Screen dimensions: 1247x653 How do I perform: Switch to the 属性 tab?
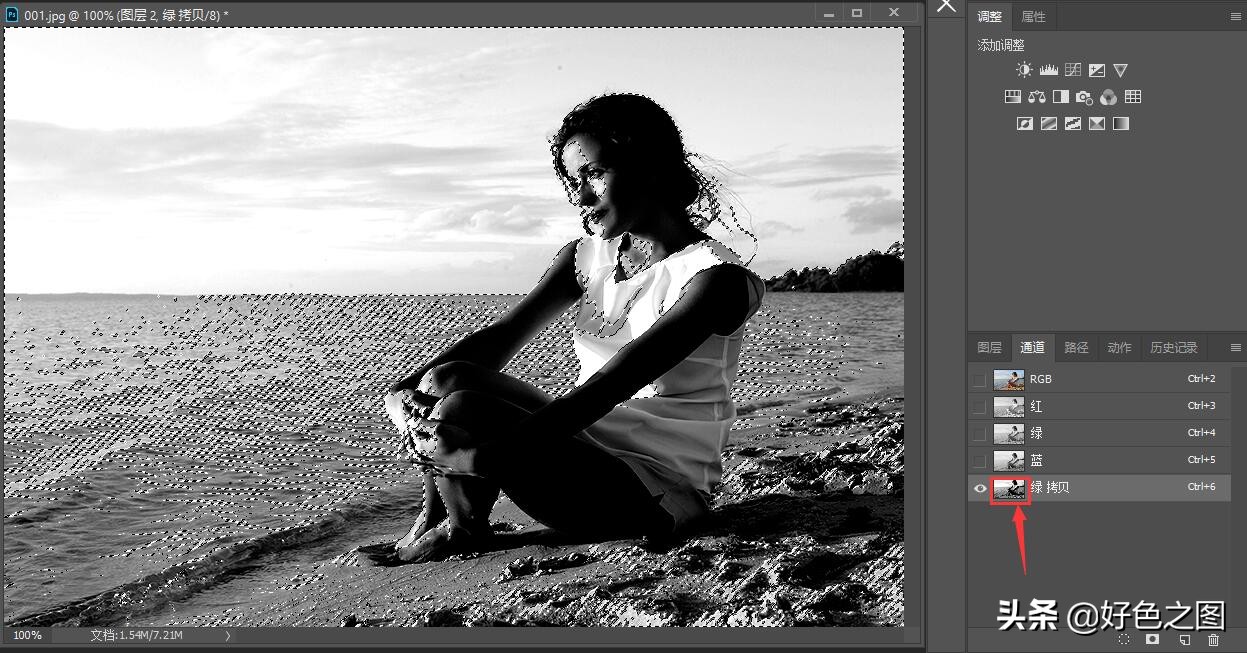point(1033,17)
